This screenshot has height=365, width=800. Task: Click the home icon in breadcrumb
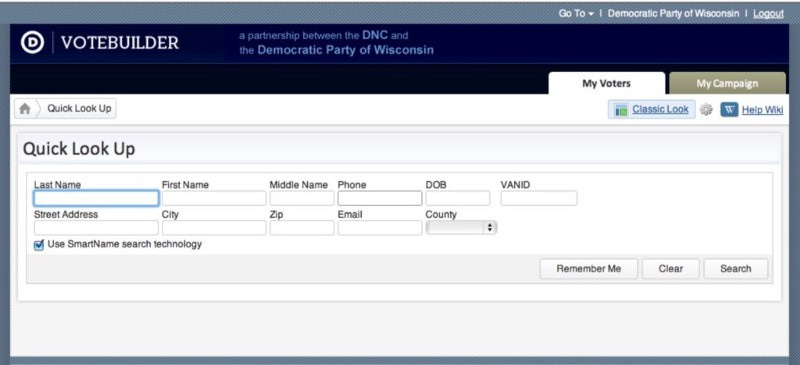[x=24, y=109]
